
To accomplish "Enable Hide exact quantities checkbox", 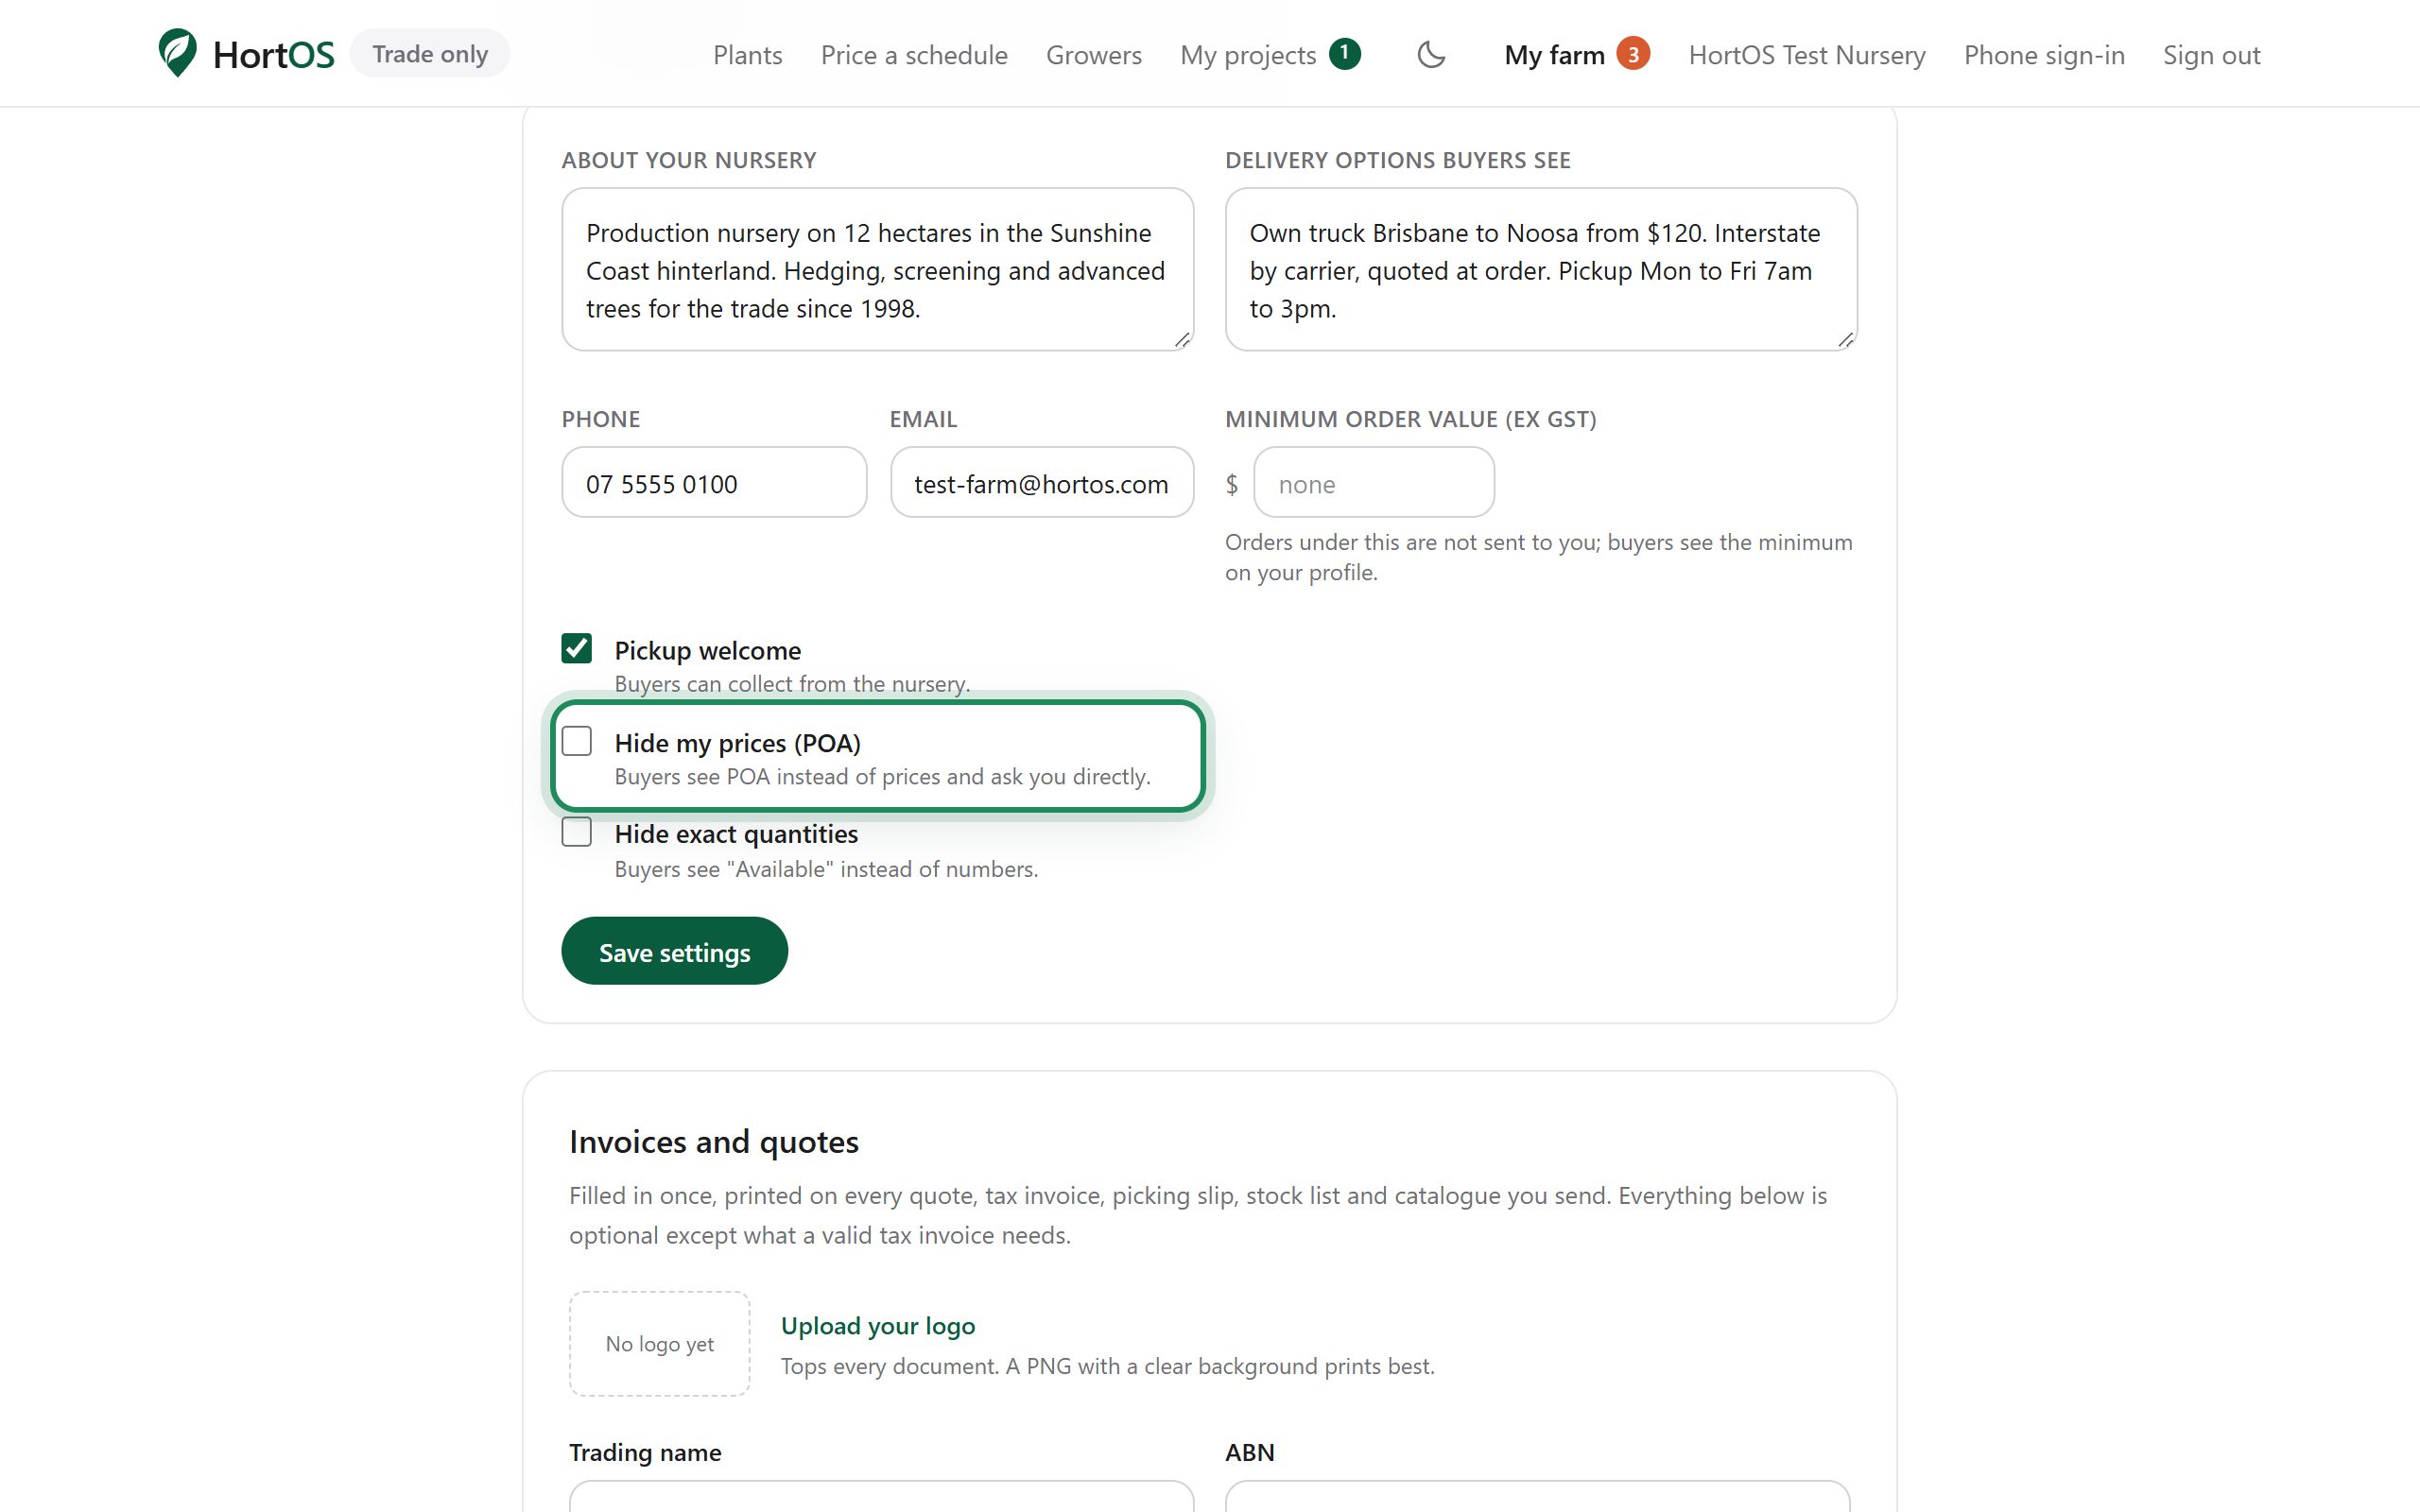I will pyautogui.click(x=577, y=832).
